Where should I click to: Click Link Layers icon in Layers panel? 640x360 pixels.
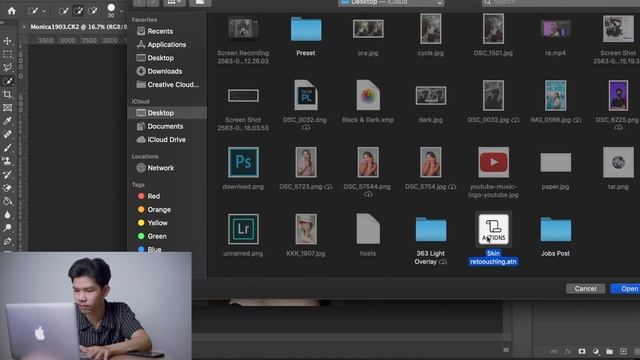click(554, 351)
